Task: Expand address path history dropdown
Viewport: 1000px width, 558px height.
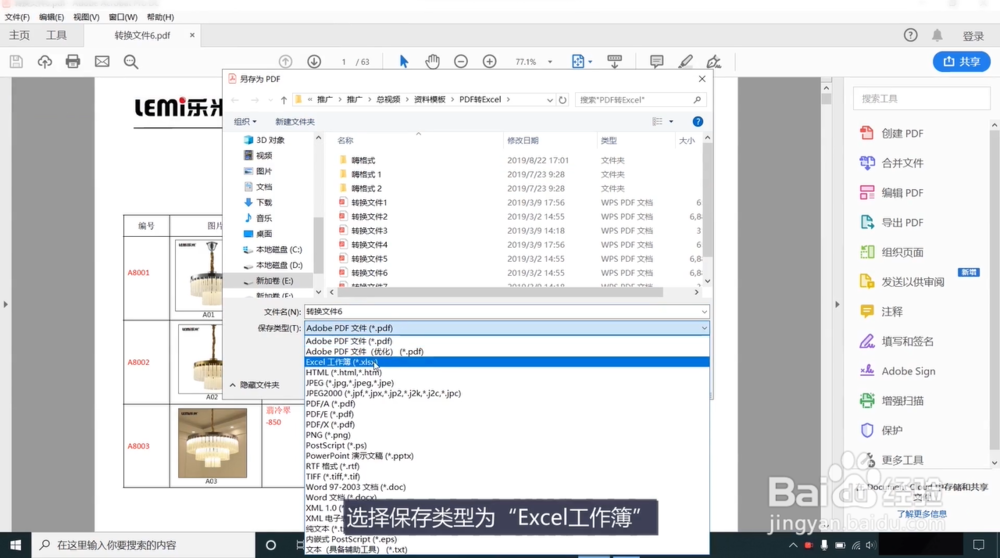Action: (x=549, y=99)
